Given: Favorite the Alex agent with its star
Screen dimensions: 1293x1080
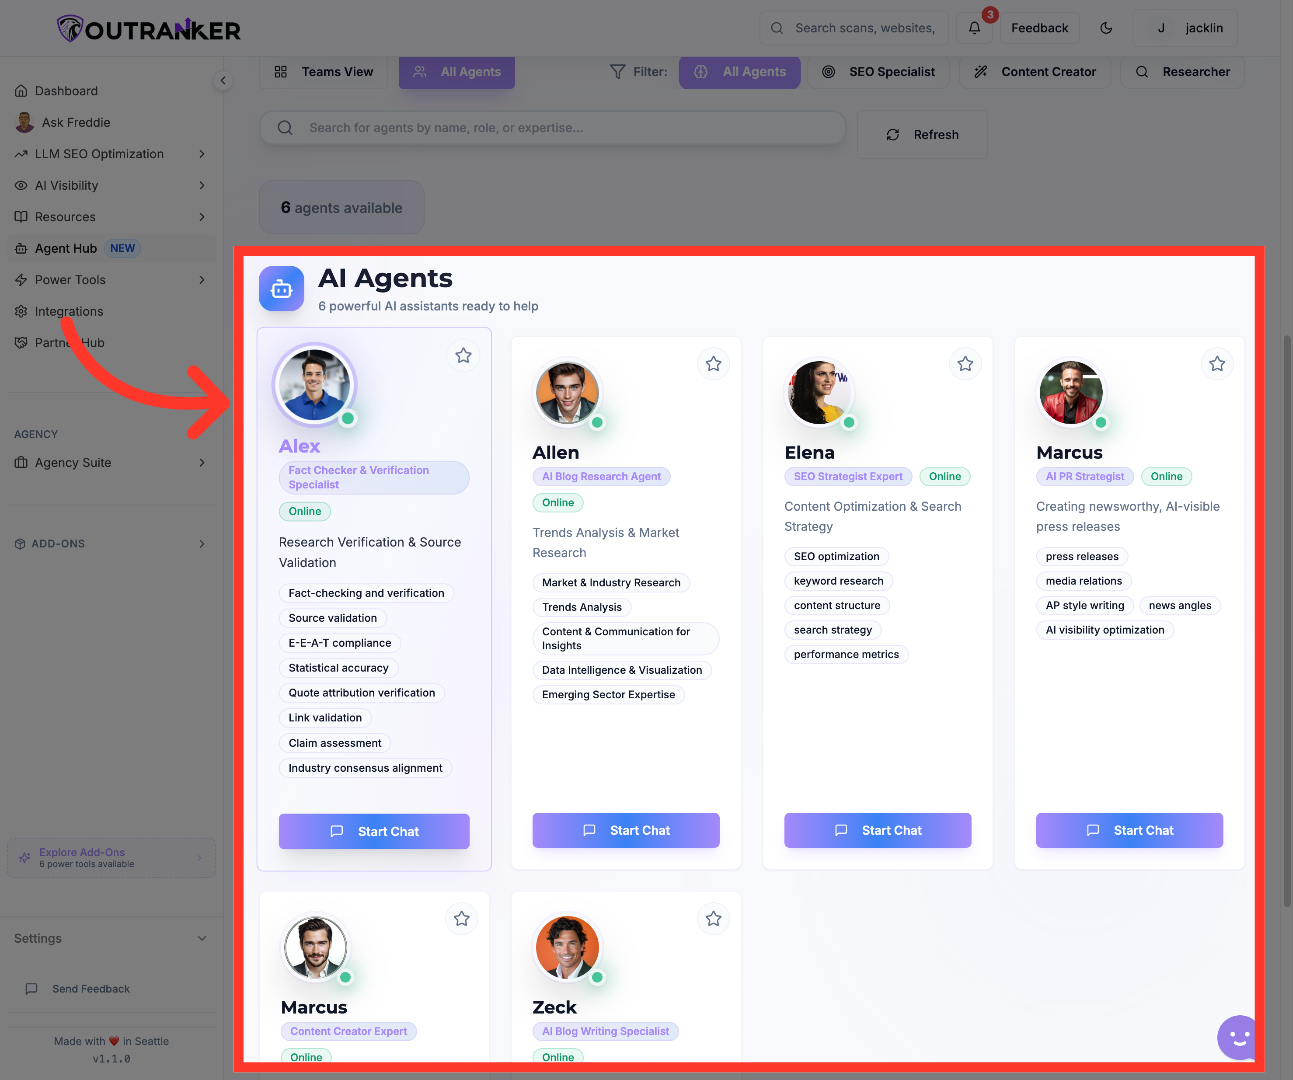Looking at the screenshot, I should 463,356.
